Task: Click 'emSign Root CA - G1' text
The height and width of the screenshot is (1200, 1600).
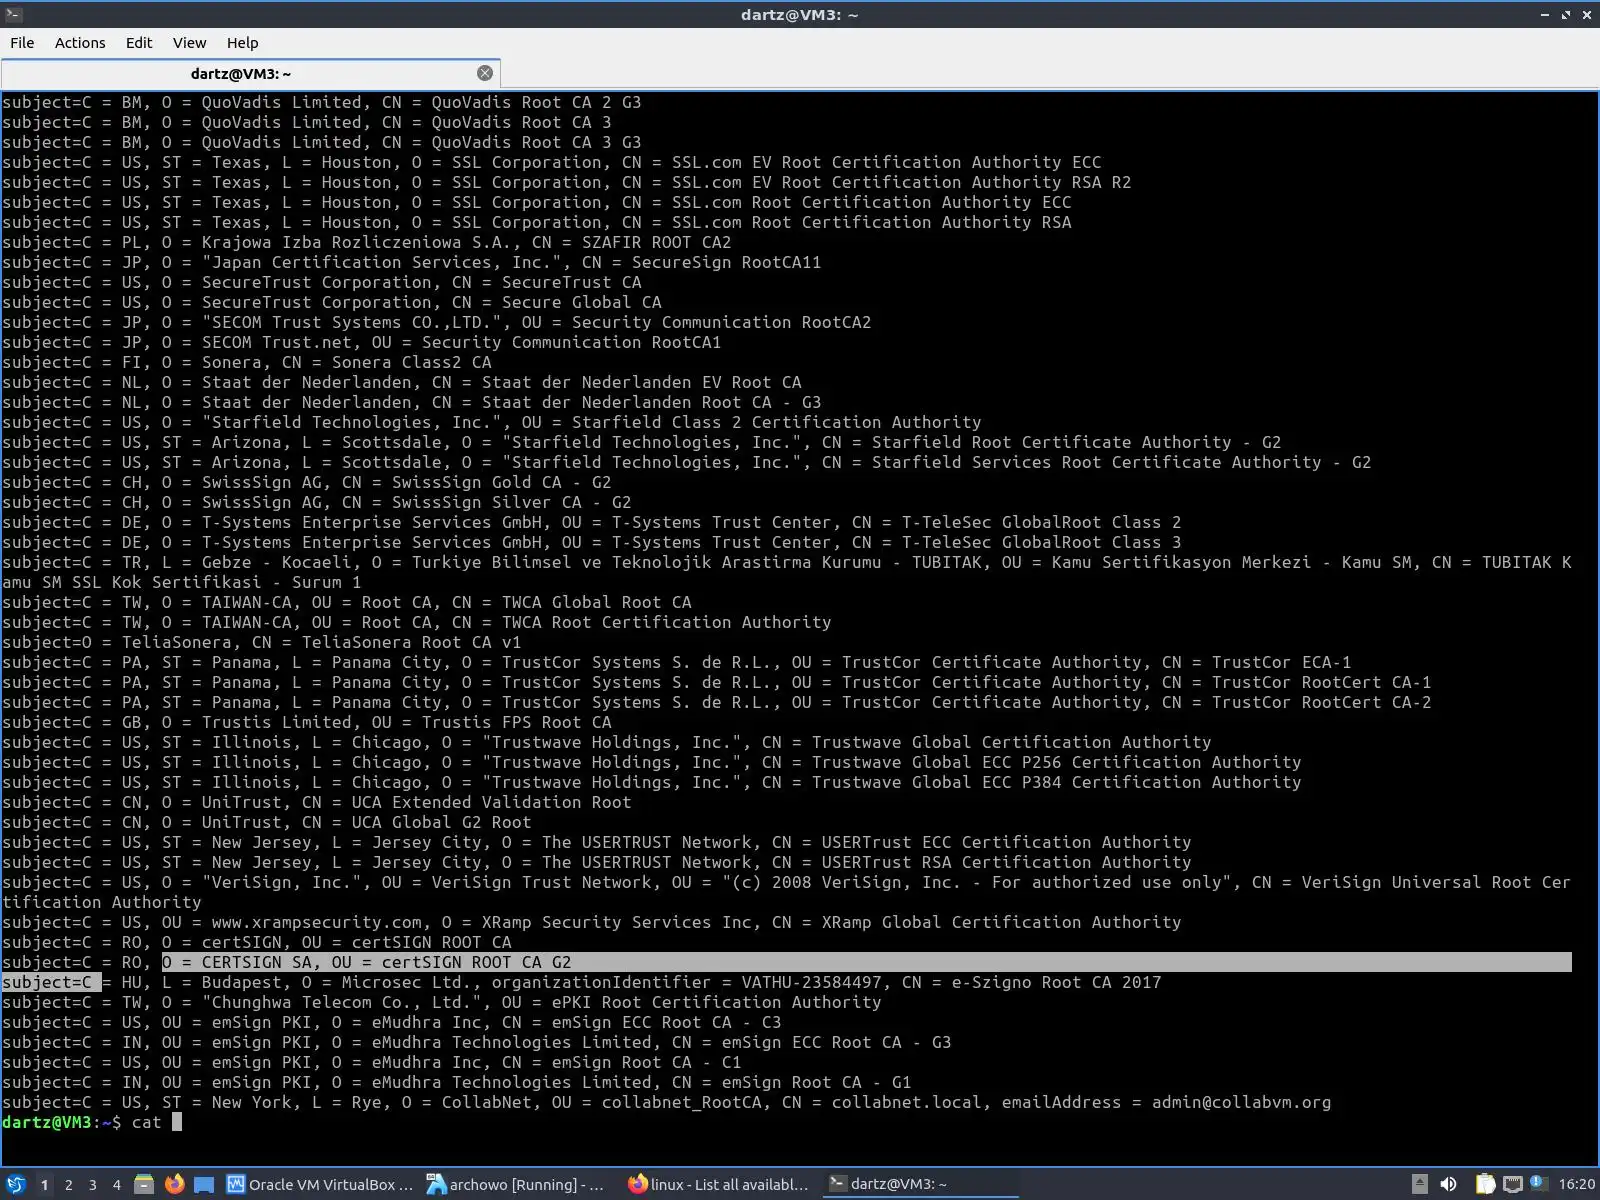Action: (x=816, y=1082)
